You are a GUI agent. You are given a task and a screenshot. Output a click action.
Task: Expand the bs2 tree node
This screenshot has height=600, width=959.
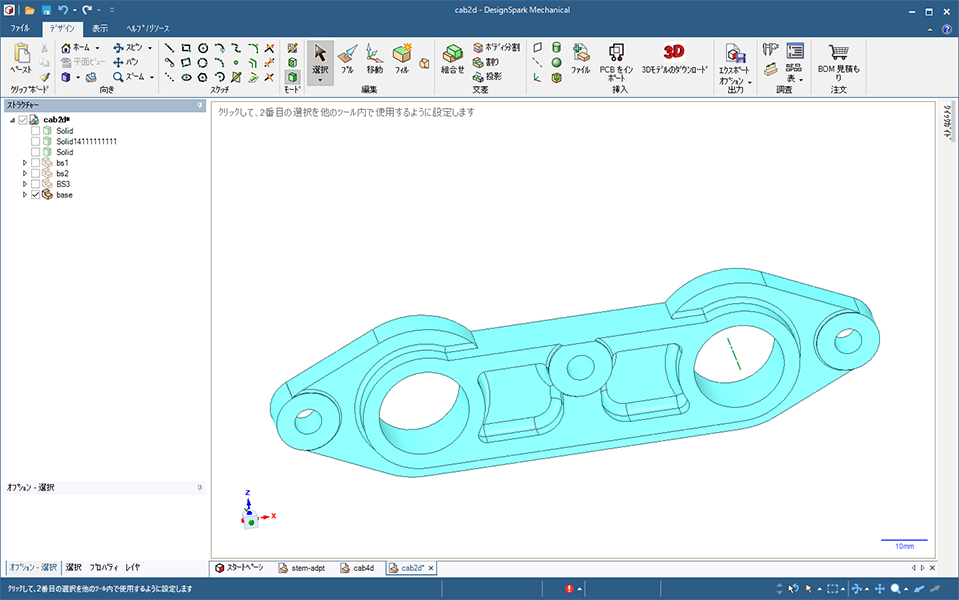tap(25, 174)
